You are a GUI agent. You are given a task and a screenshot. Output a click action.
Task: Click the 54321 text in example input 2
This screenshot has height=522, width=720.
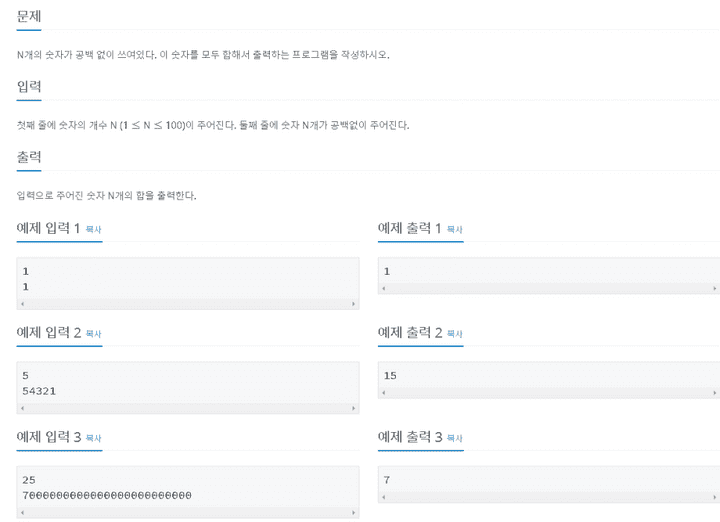(39, 391)
